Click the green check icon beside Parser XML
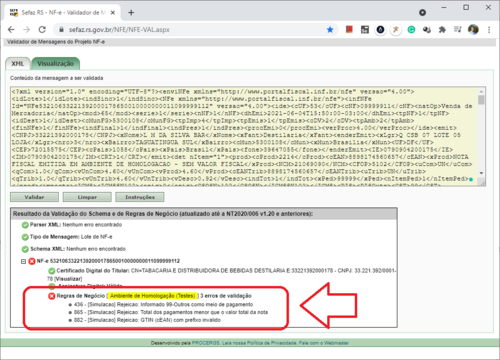This screenshot has width=500, height=360. (25, 225)
